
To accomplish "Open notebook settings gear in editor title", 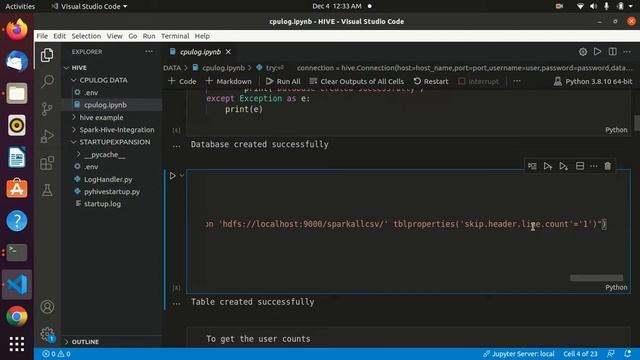I will tap(583, 52).
